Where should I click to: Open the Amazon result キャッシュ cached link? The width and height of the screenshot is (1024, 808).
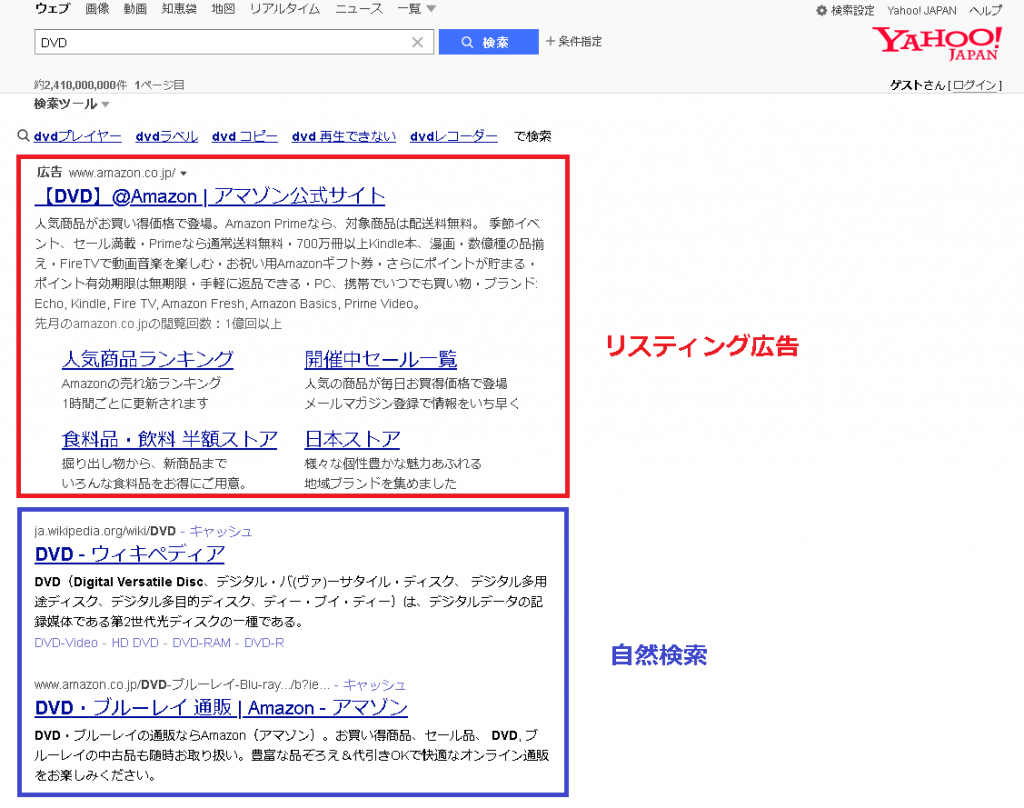point(374,685)
